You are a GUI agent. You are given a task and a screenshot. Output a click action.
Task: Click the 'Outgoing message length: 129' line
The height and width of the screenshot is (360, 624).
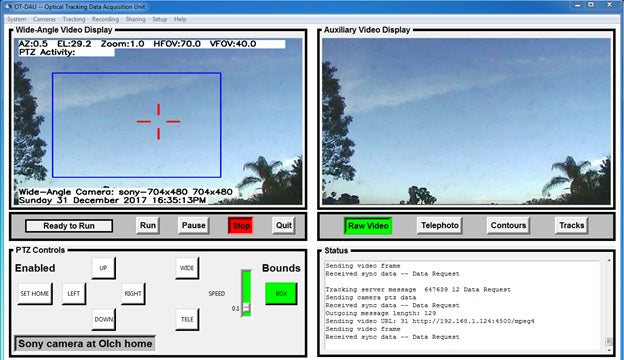tap(380, 313)
